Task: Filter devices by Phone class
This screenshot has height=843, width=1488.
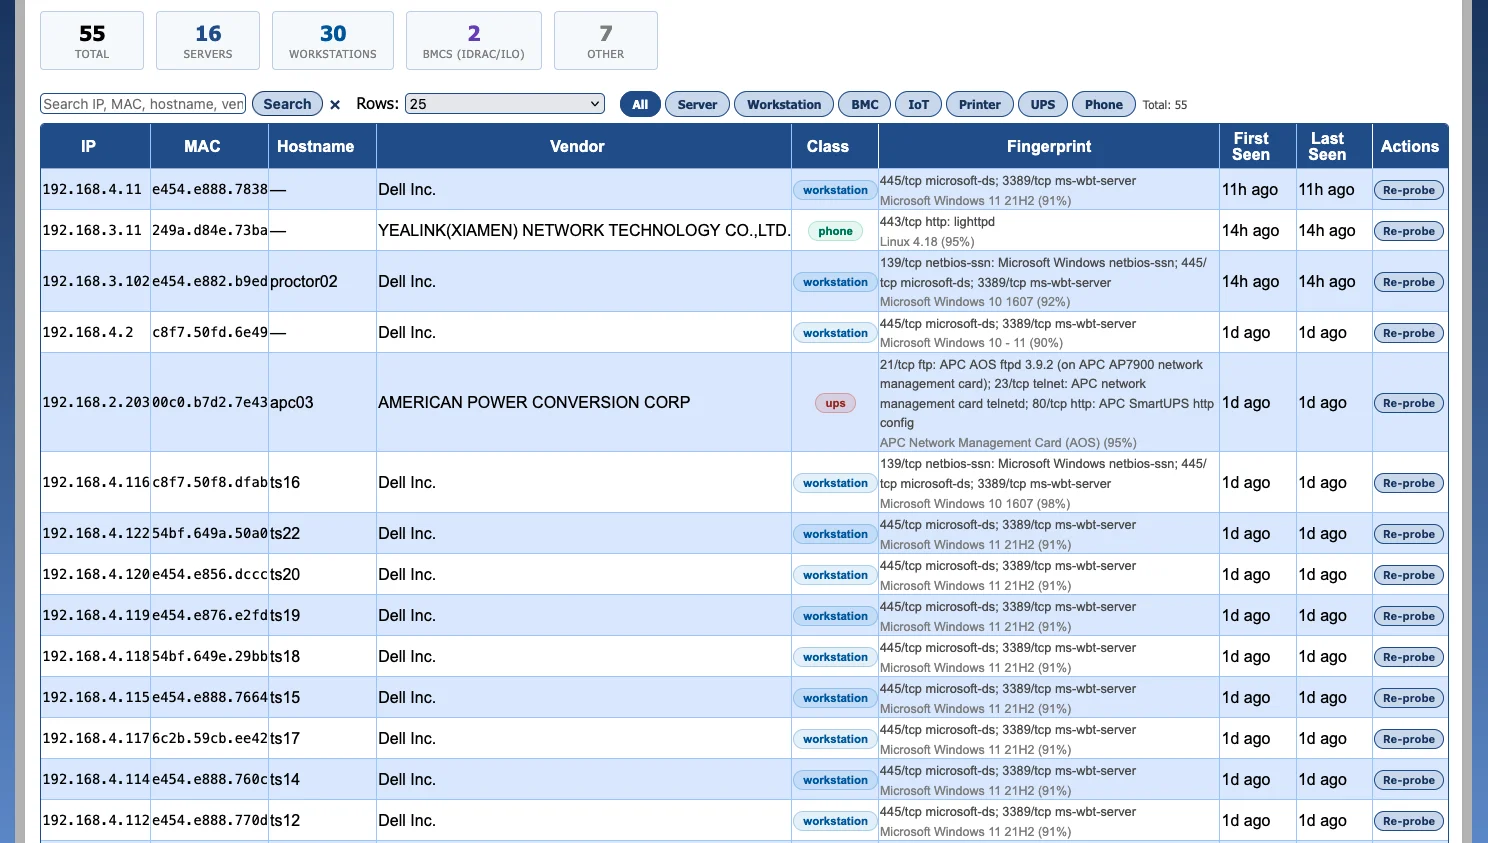Action: [x=1104, y=104]
